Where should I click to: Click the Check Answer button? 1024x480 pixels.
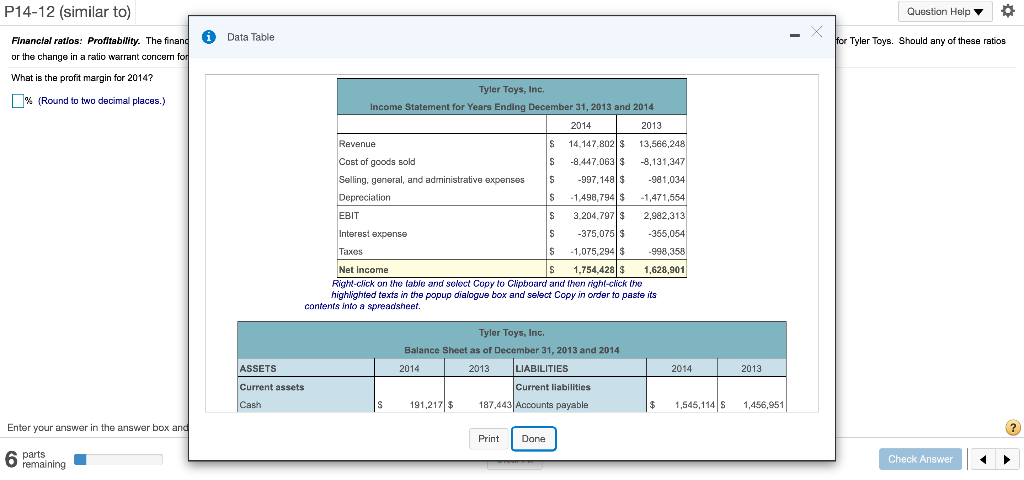click(920, 459)
